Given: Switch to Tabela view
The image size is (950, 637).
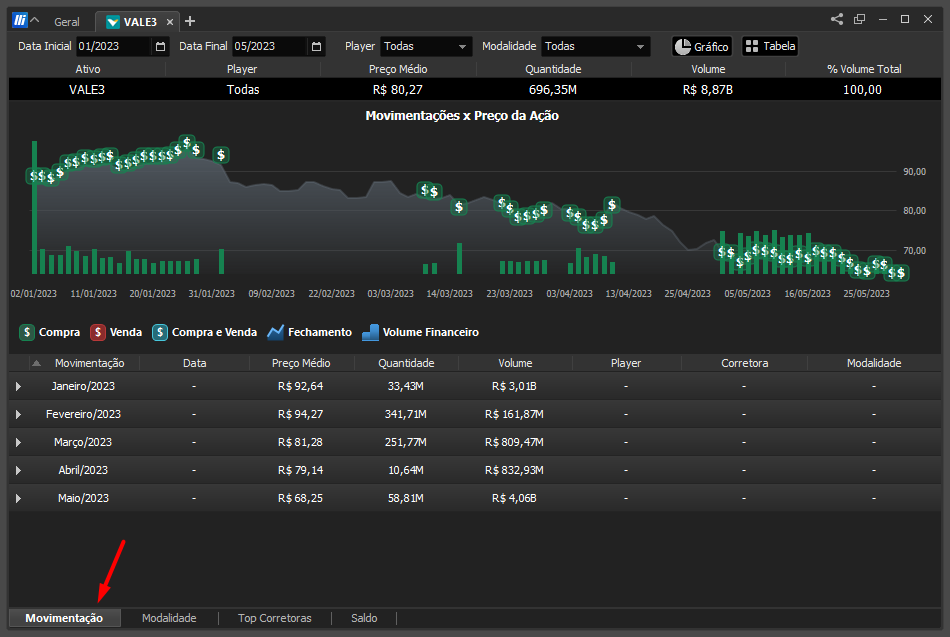Looking at the screenshot, I should click(x=770, y=46).
